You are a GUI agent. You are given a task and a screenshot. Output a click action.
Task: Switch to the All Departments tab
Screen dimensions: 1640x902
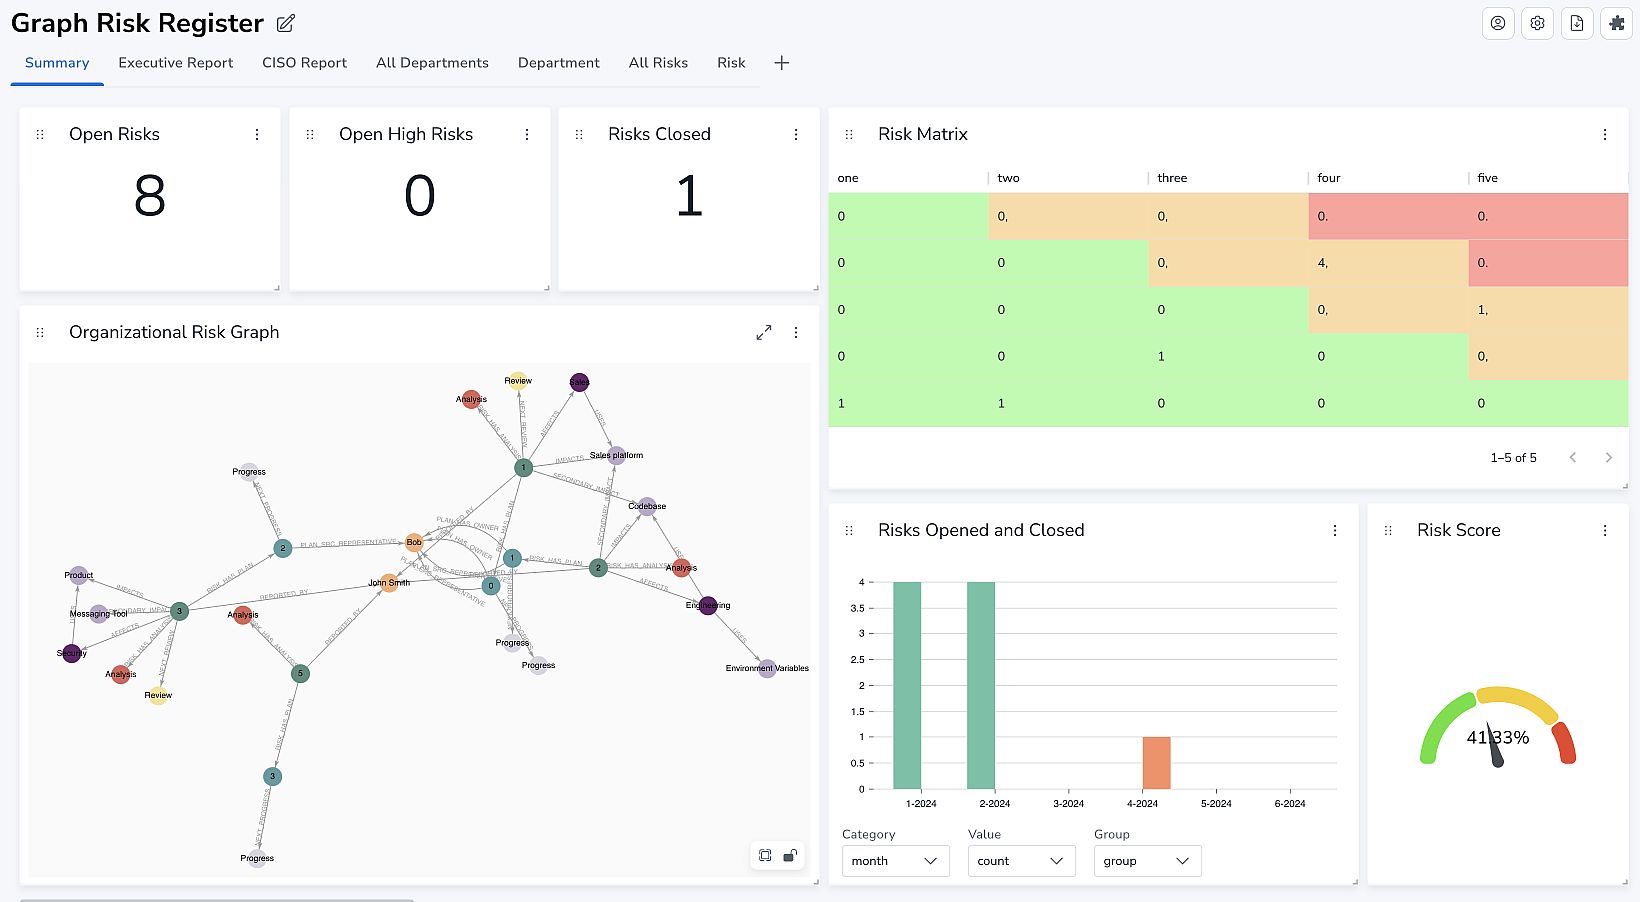click(433, 63)
